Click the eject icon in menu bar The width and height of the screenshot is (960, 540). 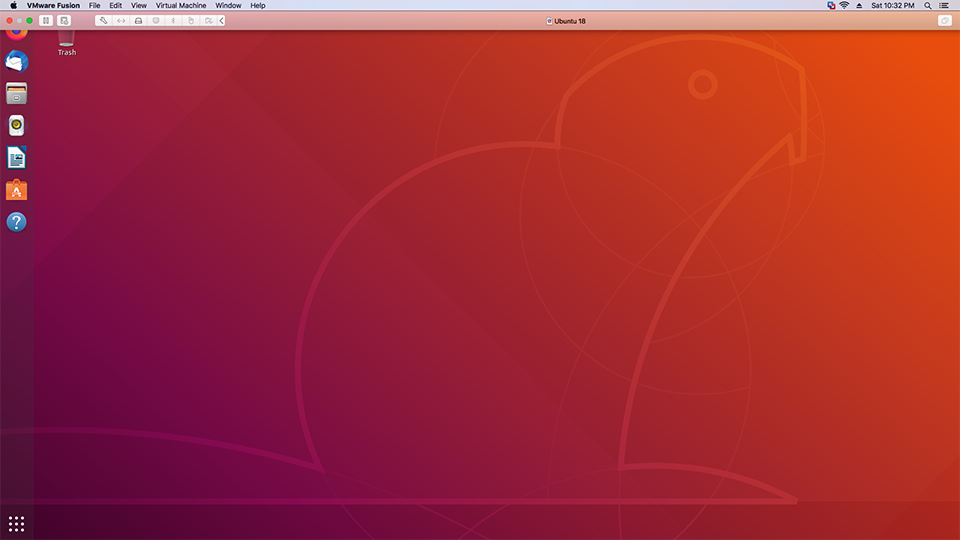(859, 6)
